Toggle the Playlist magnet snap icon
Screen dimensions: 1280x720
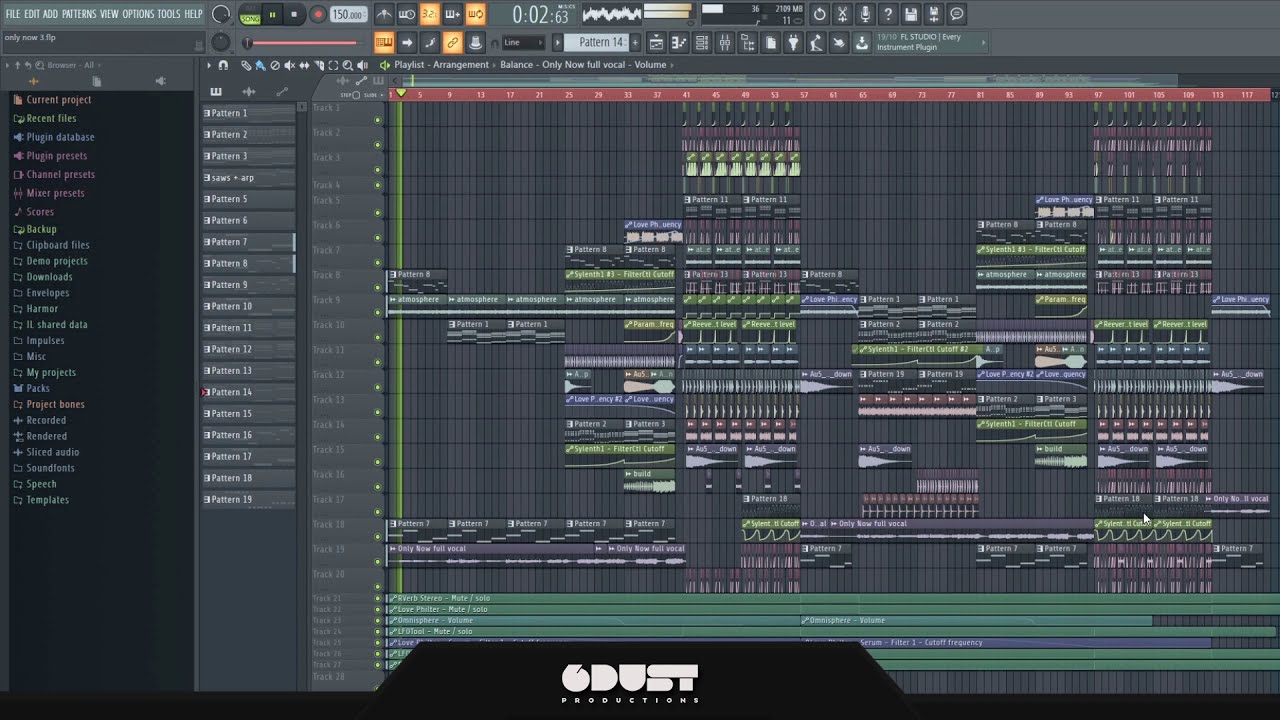coord(223,66)
